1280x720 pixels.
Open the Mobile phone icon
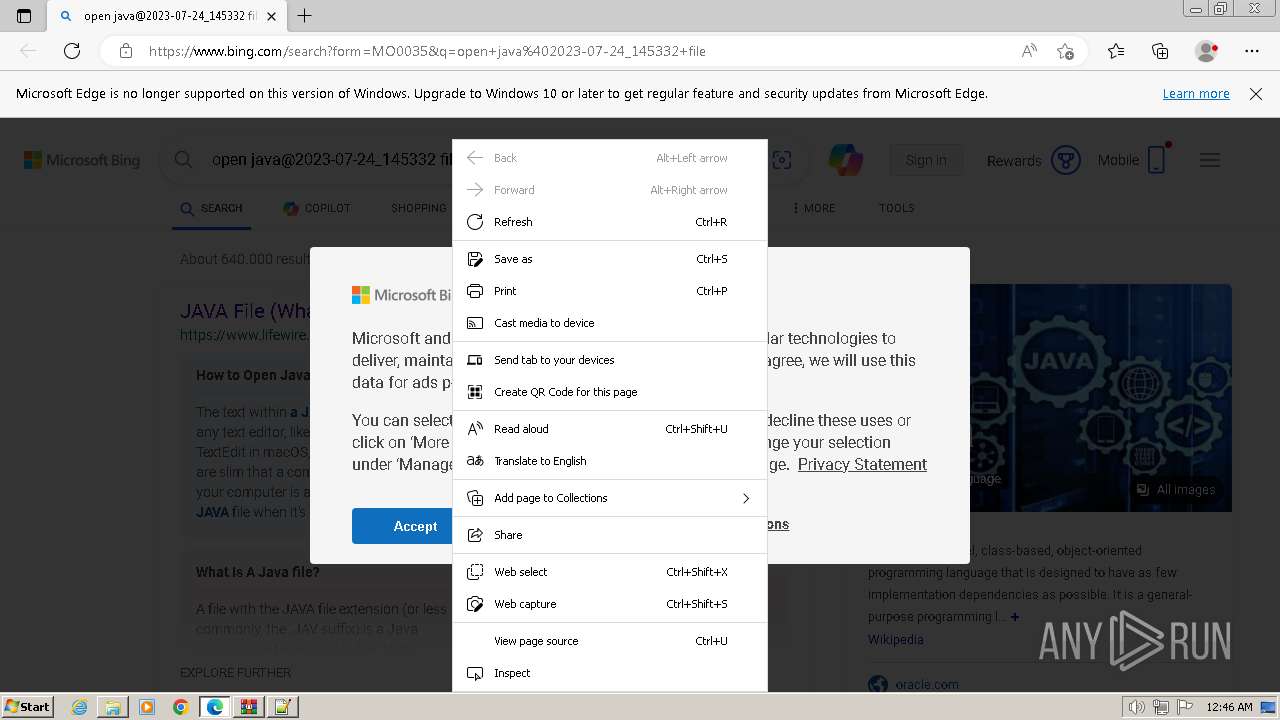pyautogui.click(x=1157, y=160)
